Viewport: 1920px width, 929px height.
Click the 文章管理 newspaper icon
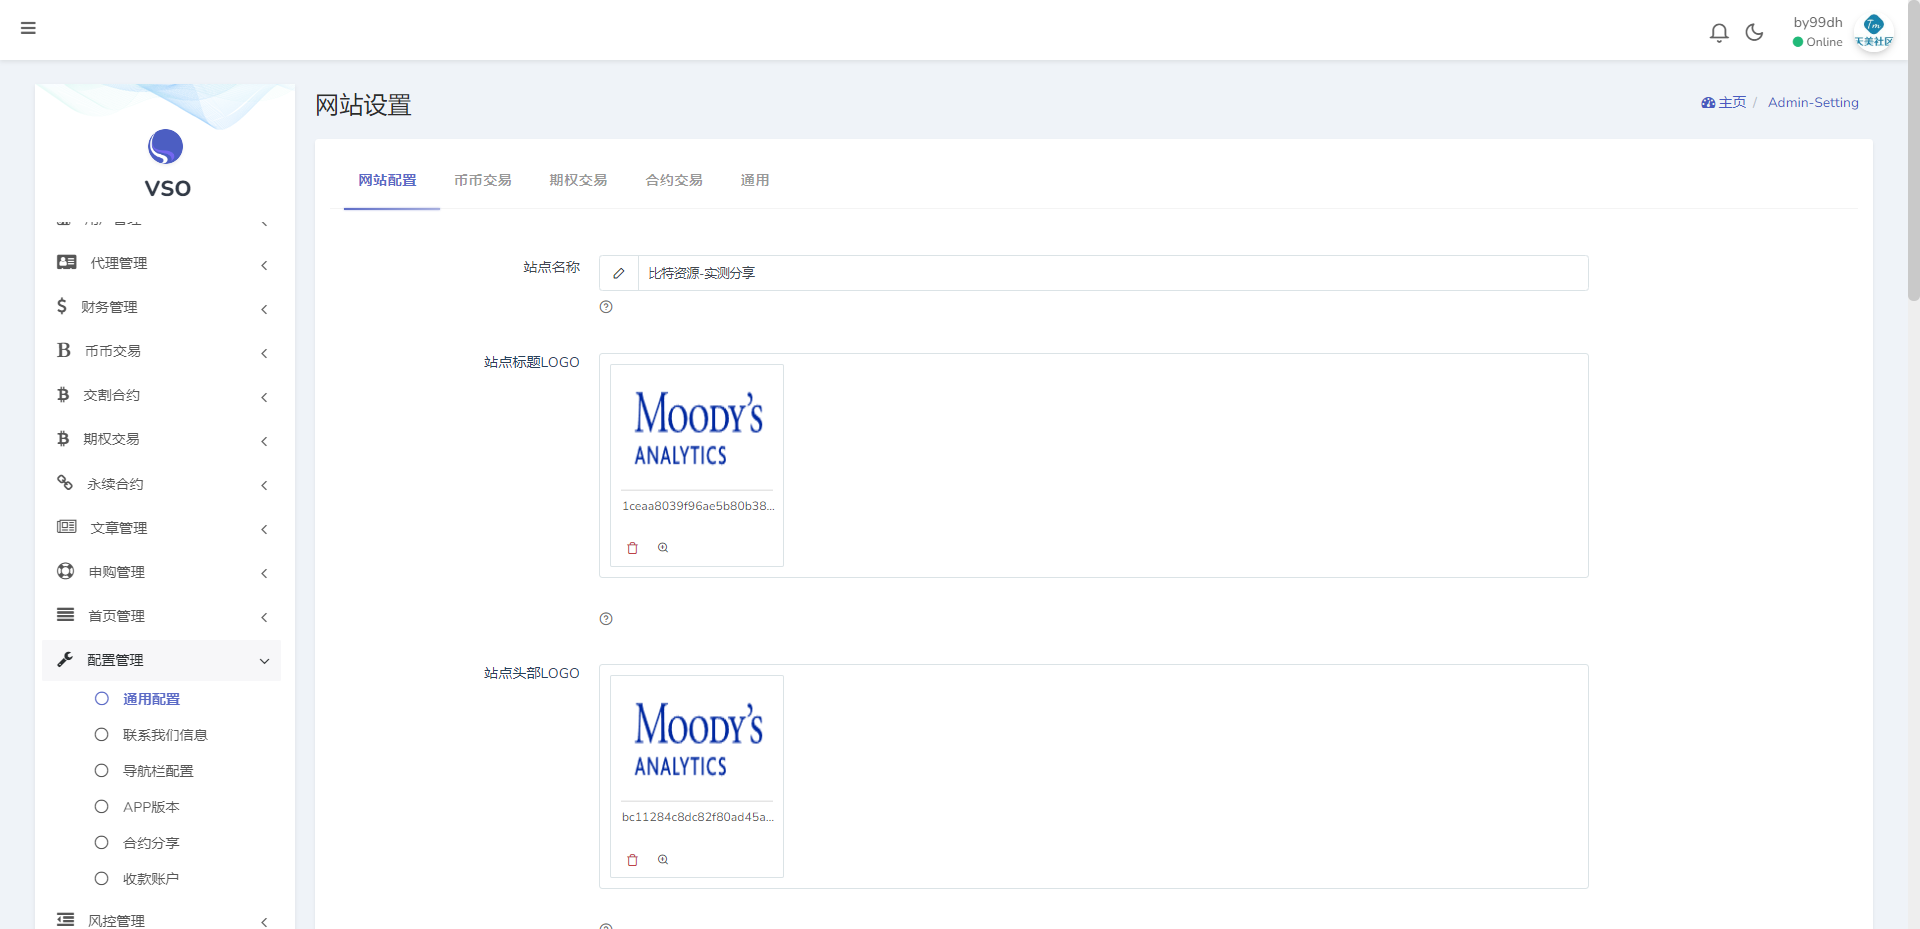tap(67, 527)
